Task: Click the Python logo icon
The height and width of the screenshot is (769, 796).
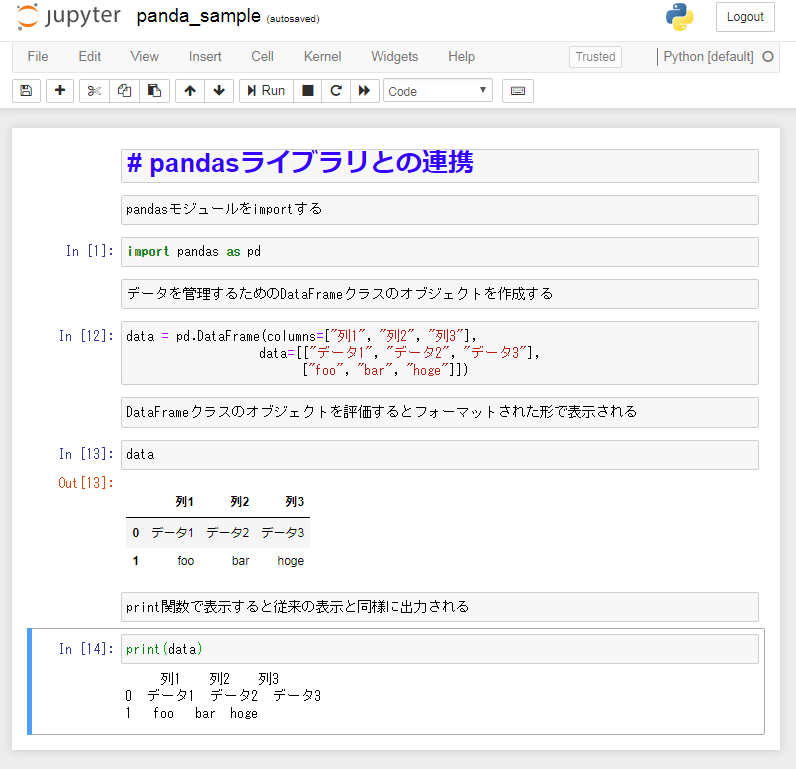Action: 679,17
